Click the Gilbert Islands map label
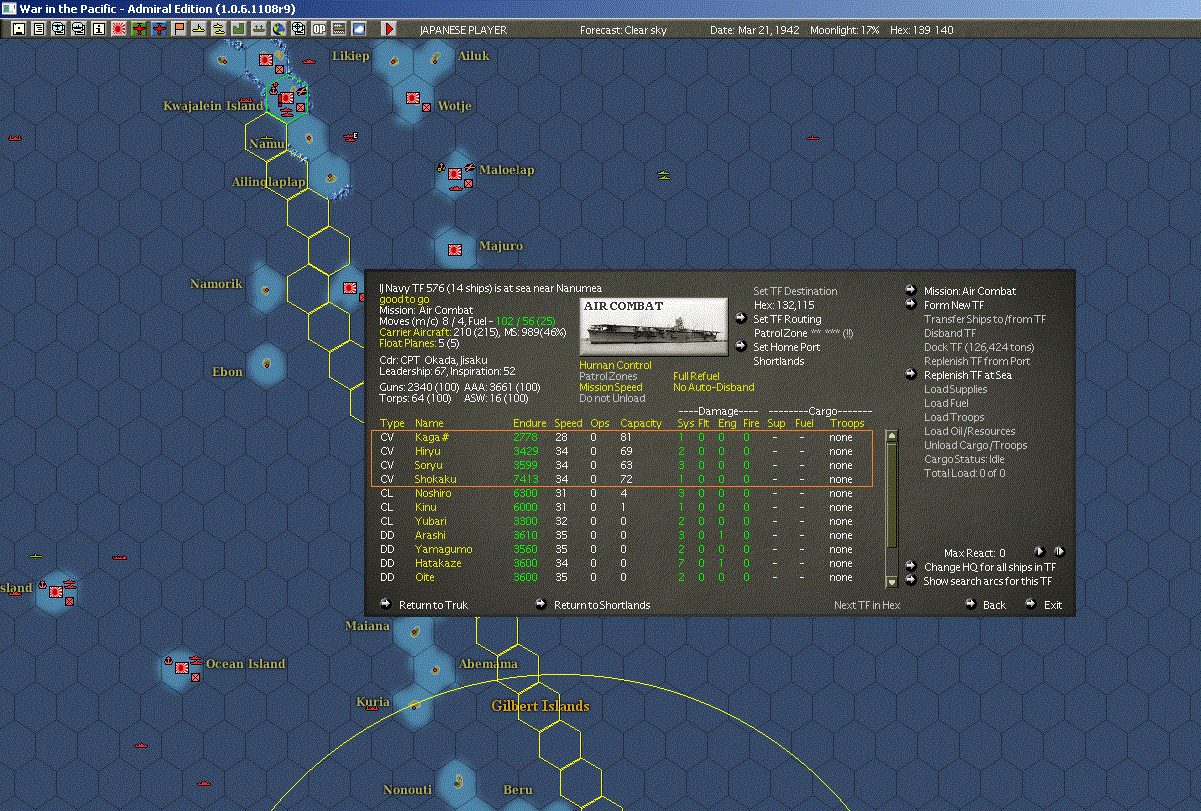Image resolution: width=1201 pixels, height=811 pixels. click(x=540, y=706)
